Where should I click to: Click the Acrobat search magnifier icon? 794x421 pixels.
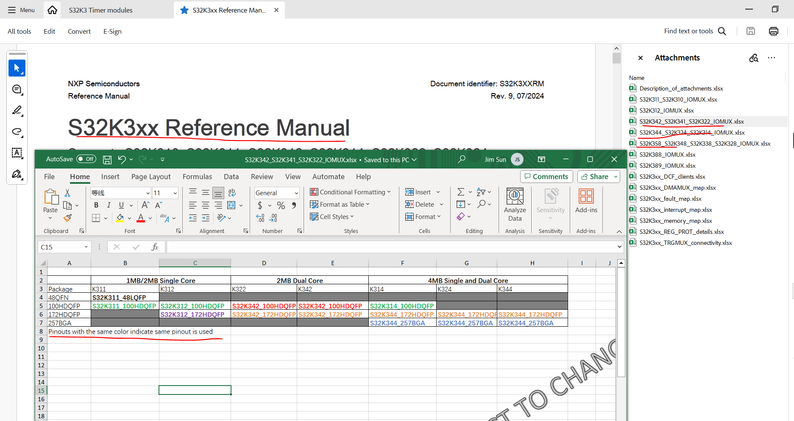click(x=722, y=31)
